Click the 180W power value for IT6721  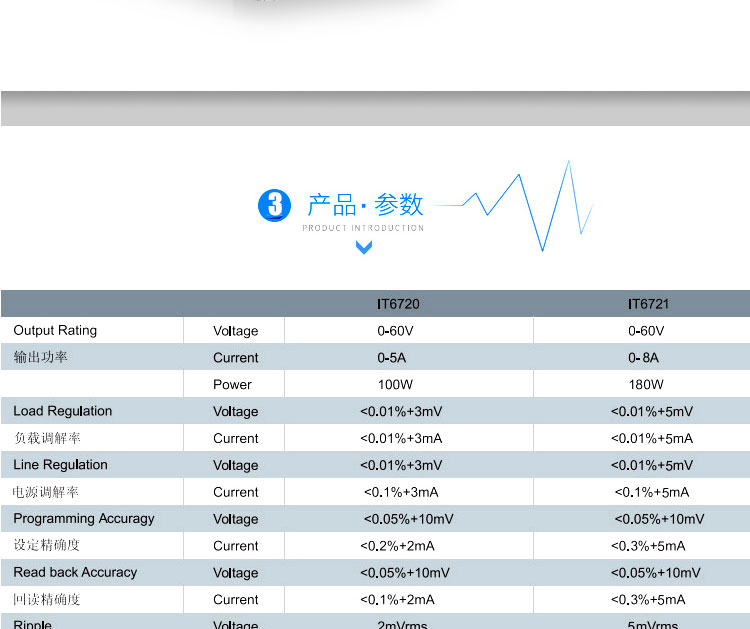(x=646, y=385)
